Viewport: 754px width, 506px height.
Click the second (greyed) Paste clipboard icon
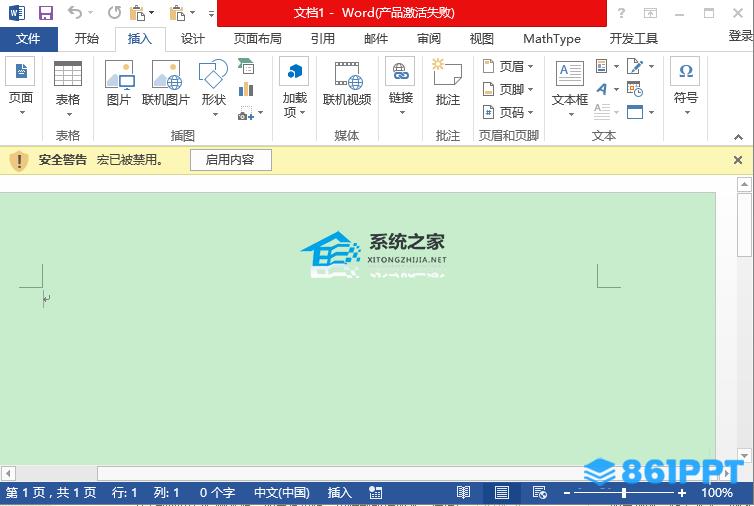pyautogui.click(x=177, y=13)
